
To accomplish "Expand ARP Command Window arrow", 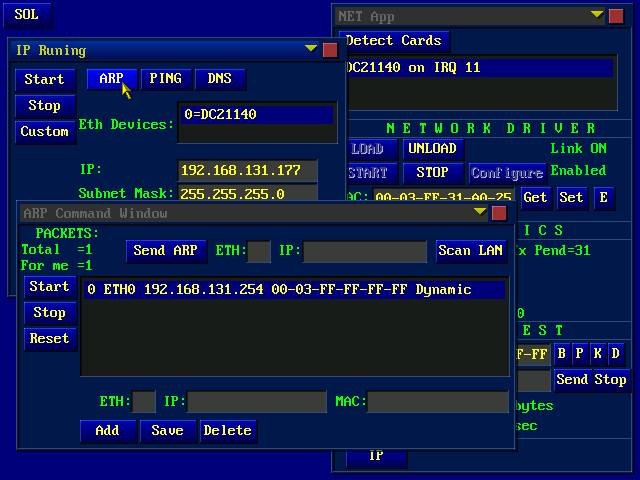I will tap(480, 211).
